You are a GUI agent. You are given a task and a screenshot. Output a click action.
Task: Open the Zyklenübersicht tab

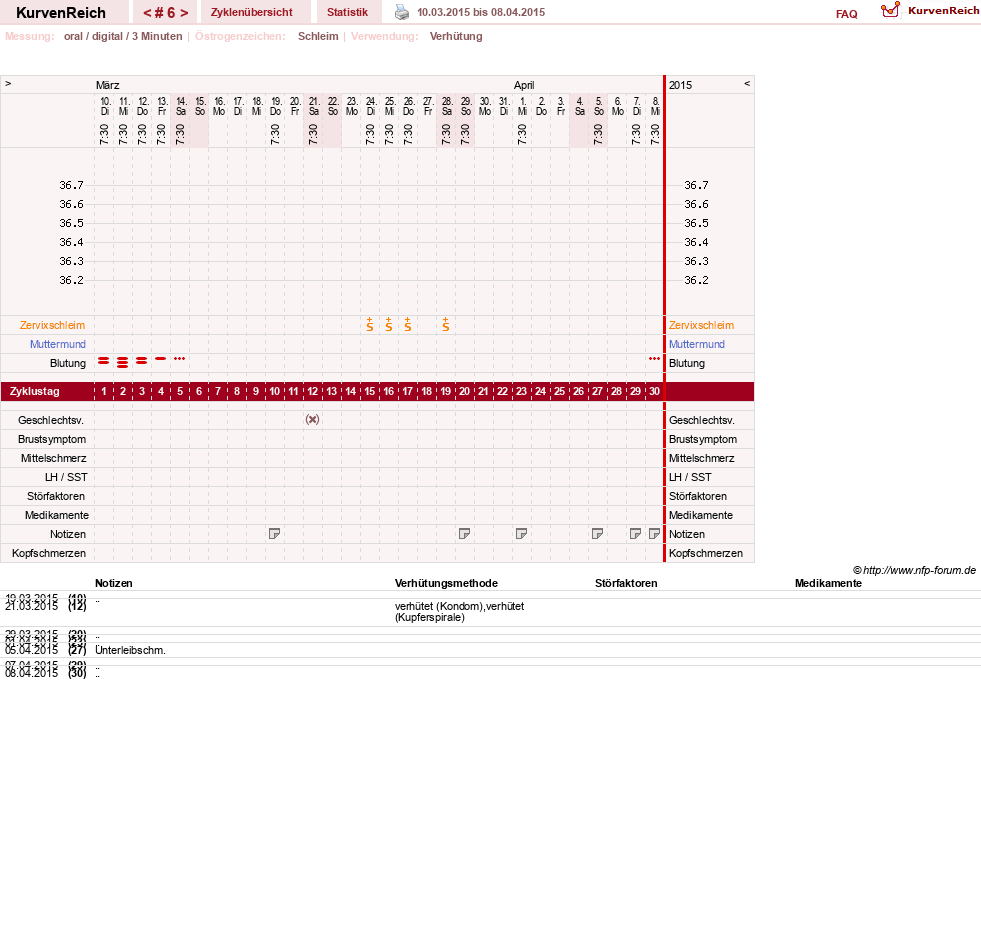(252, 12)
